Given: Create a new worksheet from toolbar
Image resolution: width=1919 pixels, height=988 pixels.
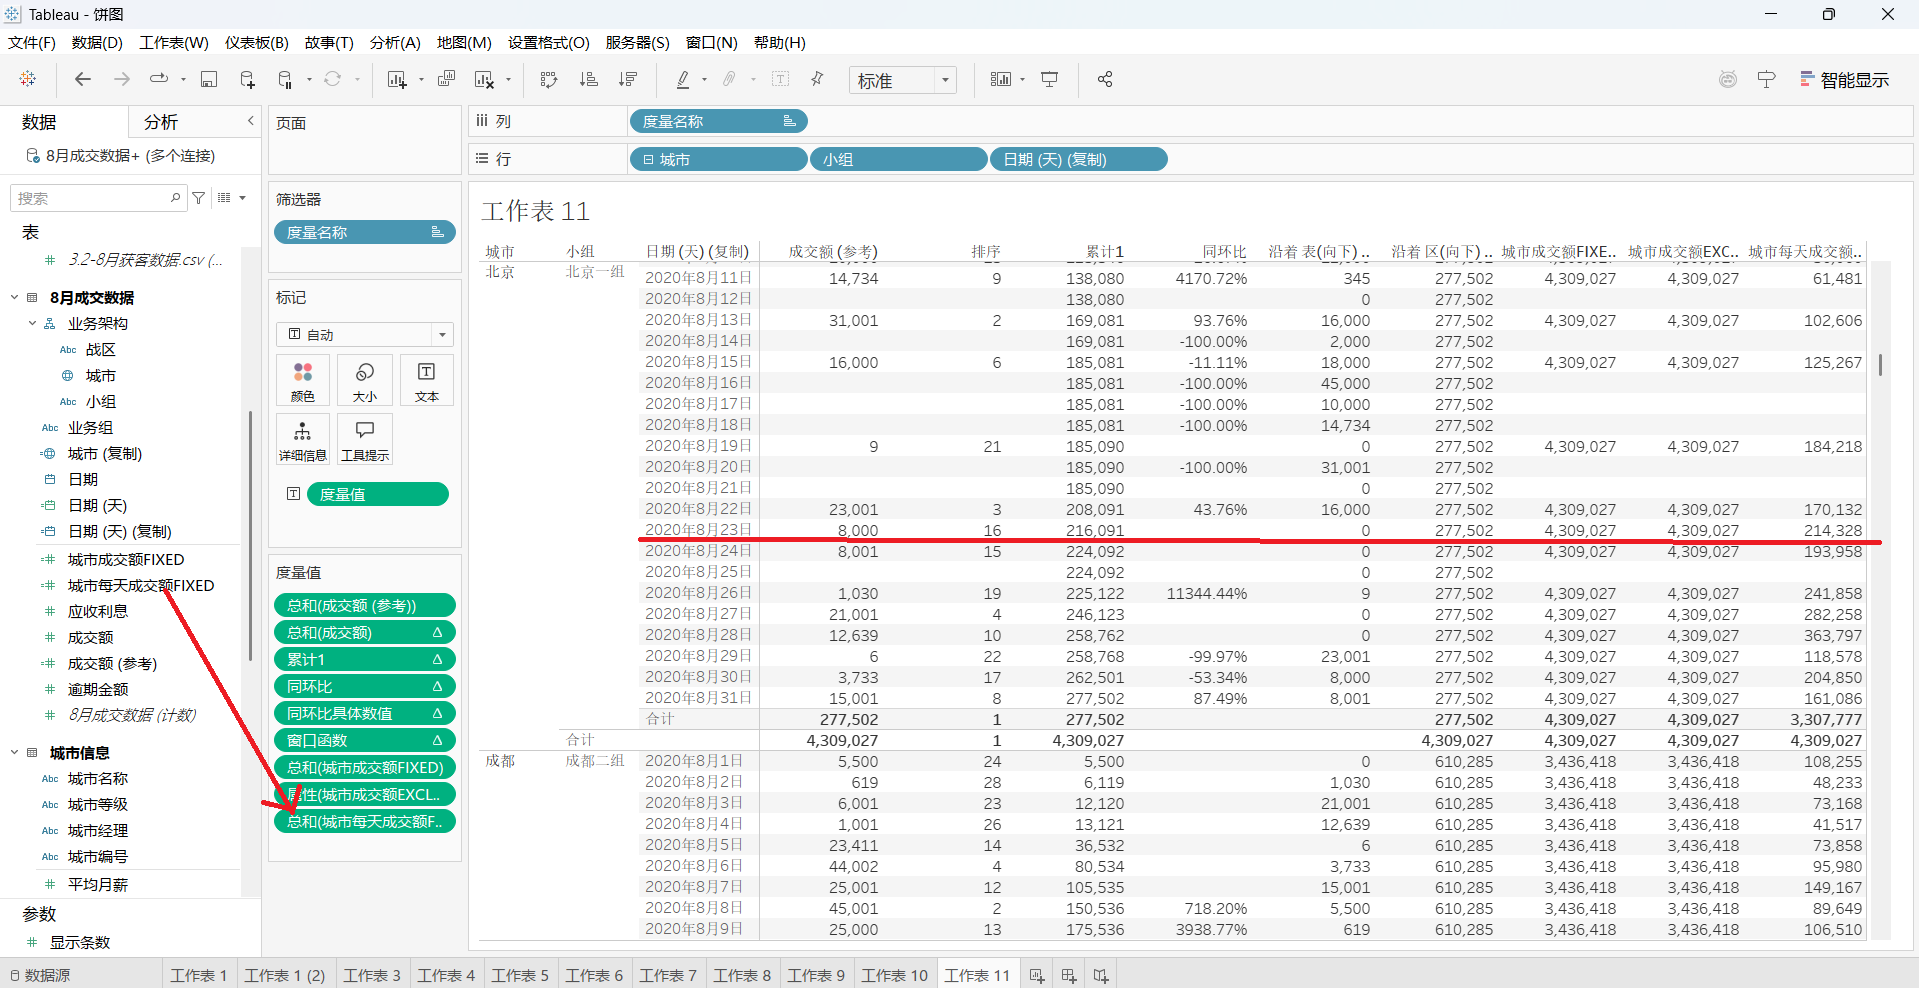Looking at the screenshot, I should pos(397,79).
